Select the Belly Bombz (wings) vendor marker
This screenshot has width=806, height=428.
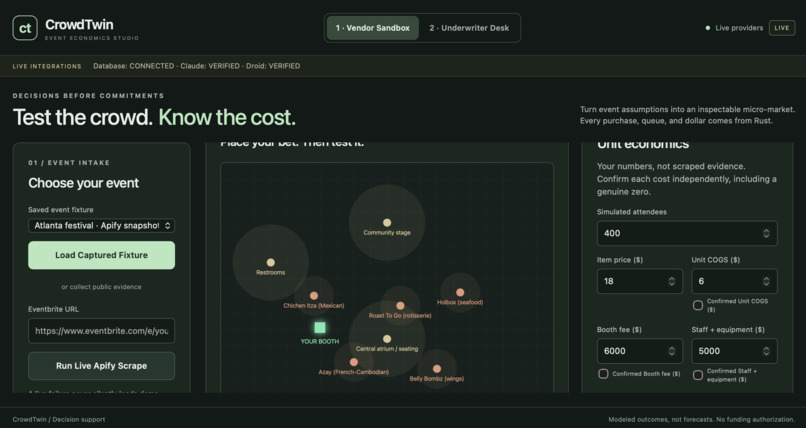click(x=436, y=369)
